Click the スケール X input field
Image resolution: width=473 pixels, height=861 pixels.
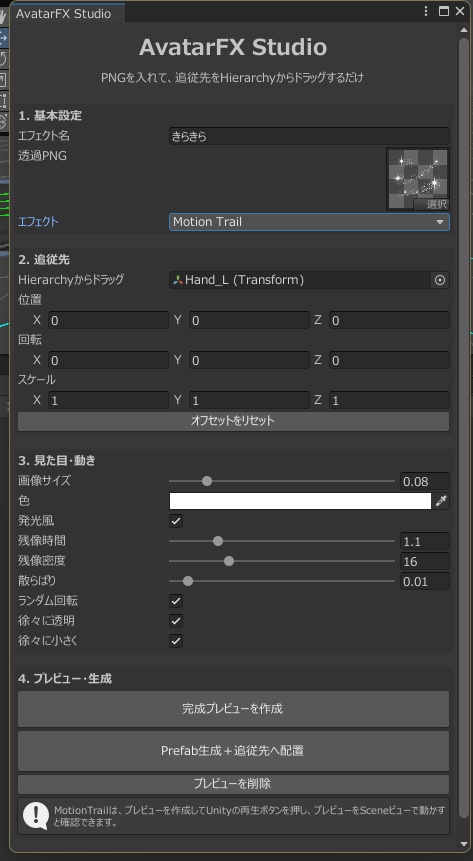(x=108, y=400)
